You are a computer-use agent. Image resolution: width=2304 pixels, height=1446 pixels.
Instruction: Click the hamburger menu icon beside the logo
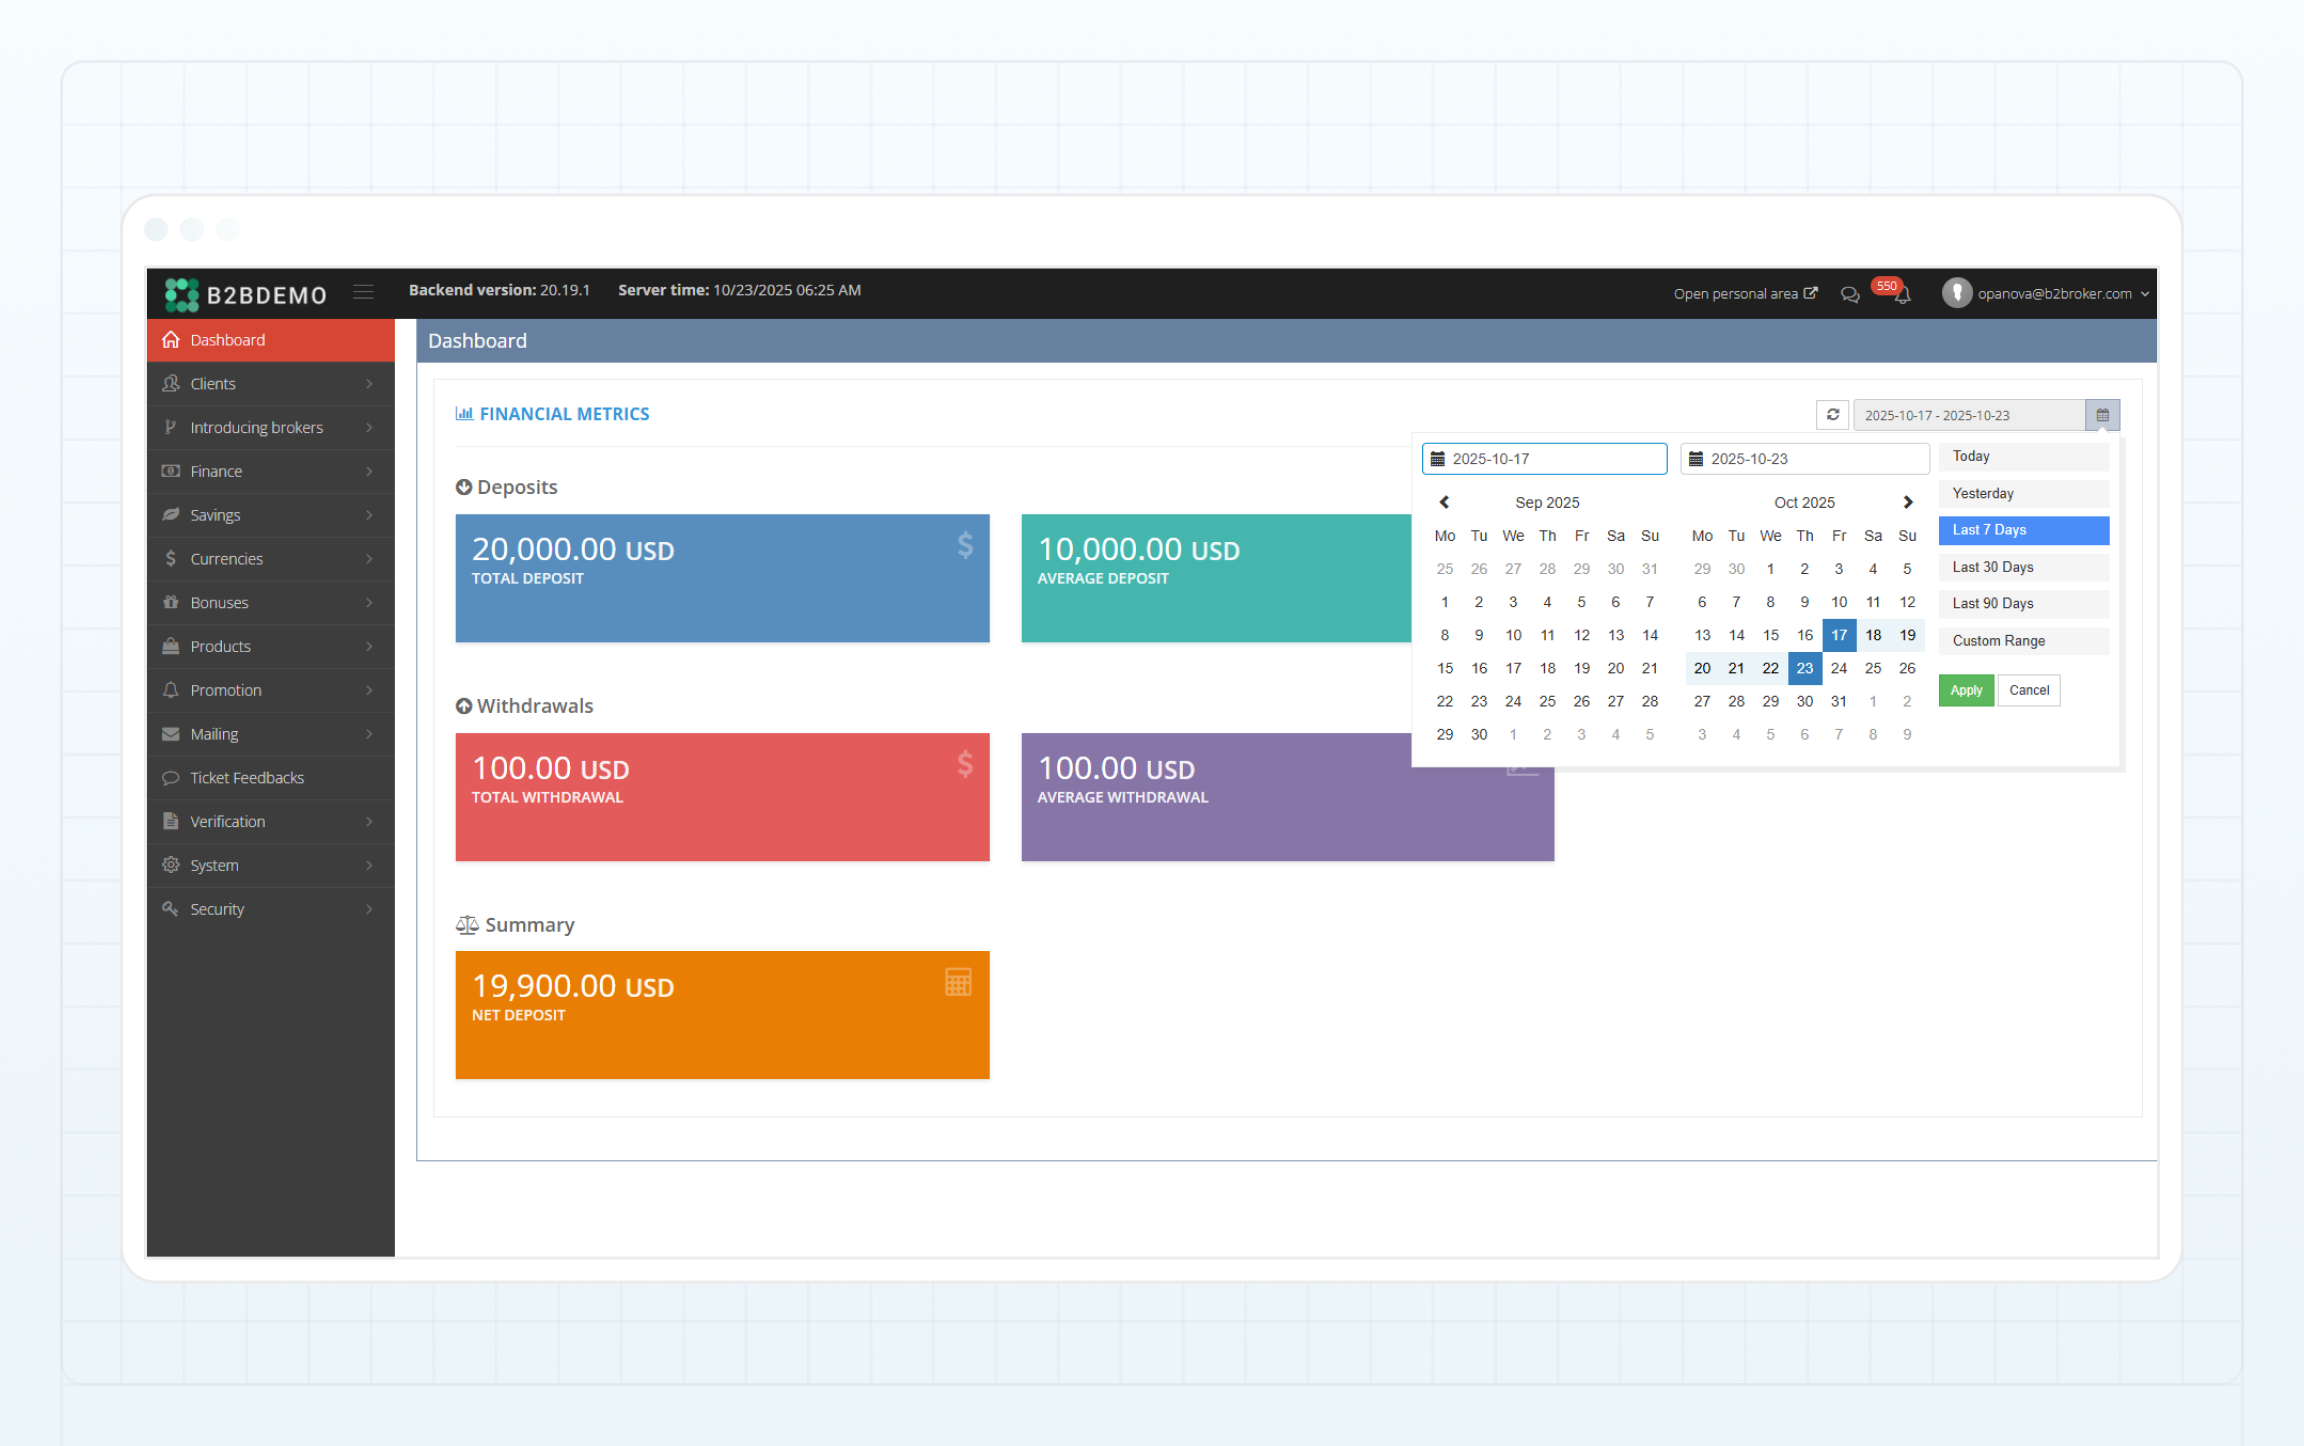click(363, 292)
